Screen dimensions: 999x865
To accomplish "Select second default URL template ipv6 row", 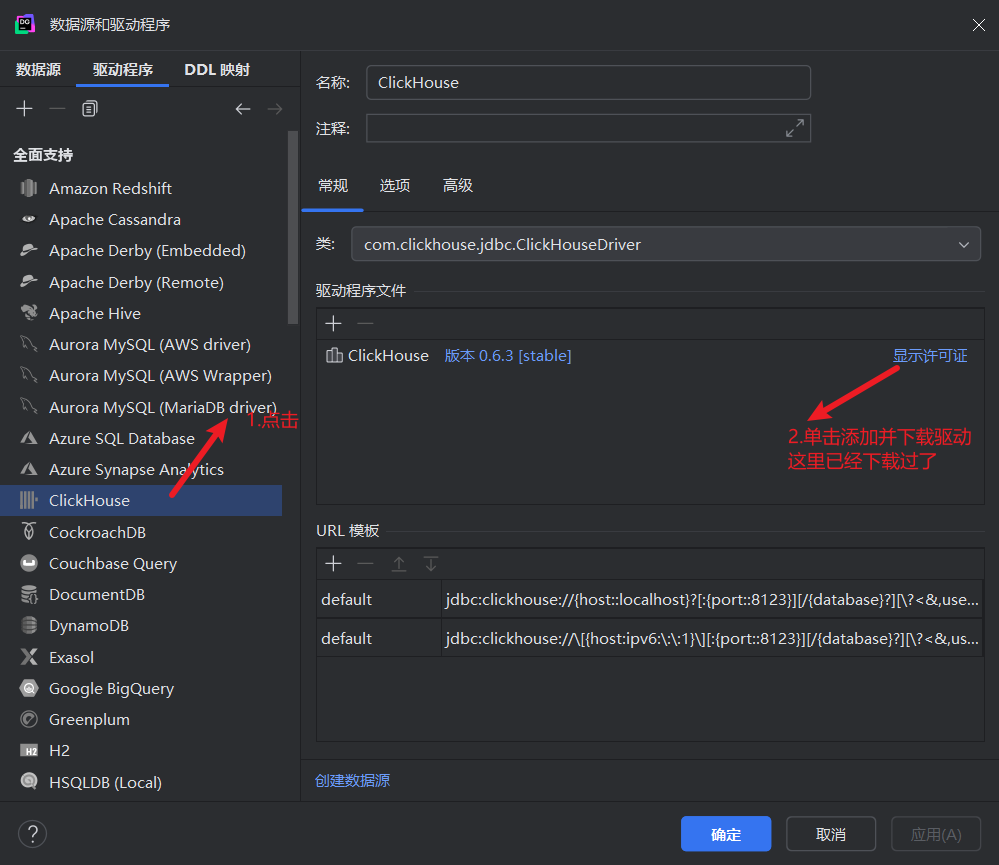I will (x=650, y=638).
